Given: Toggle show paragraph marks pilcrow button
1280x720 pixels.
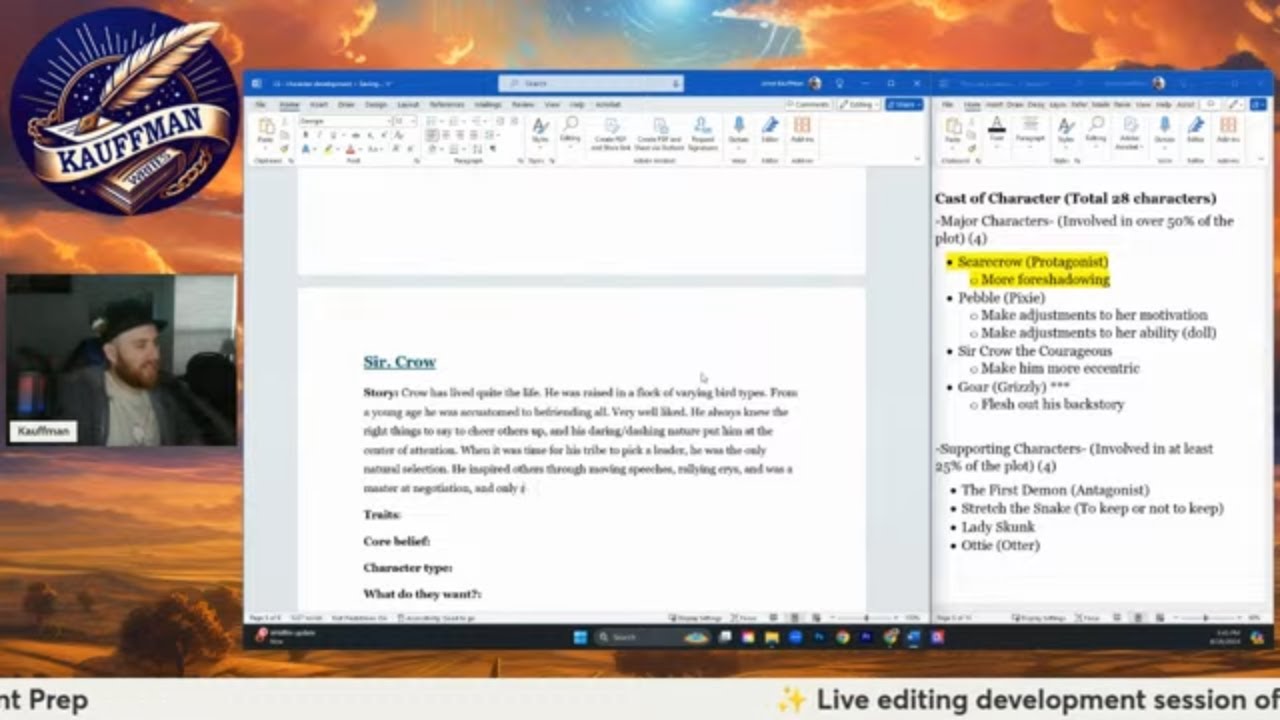Looking at the screenshot, I should pyautogui.click(x=493, y=149).
